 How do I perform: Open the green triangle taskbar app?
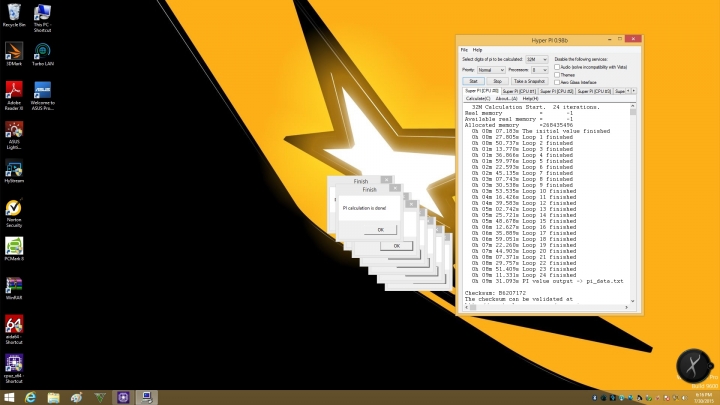pyautogui.click(x=100, y=397)
